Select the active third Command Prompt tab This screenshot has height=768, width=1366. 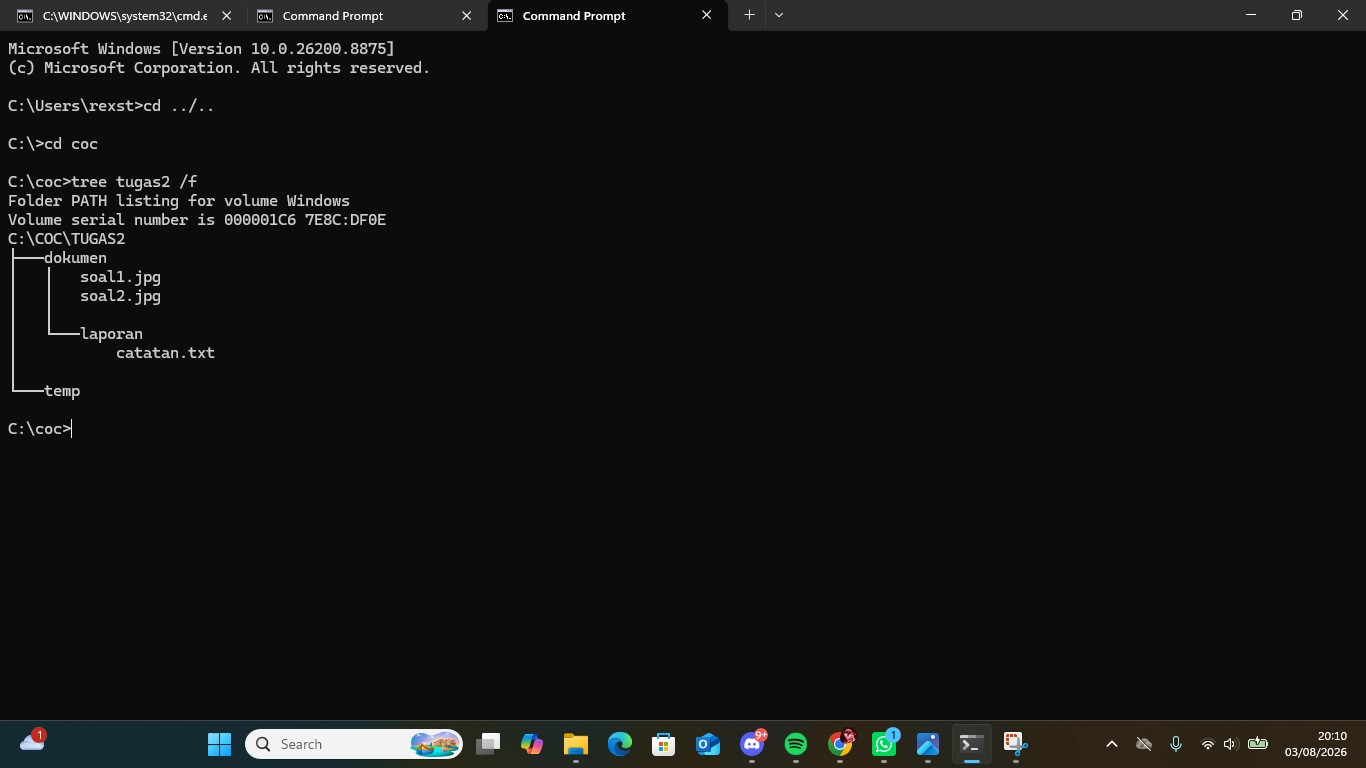click(606, 16)
